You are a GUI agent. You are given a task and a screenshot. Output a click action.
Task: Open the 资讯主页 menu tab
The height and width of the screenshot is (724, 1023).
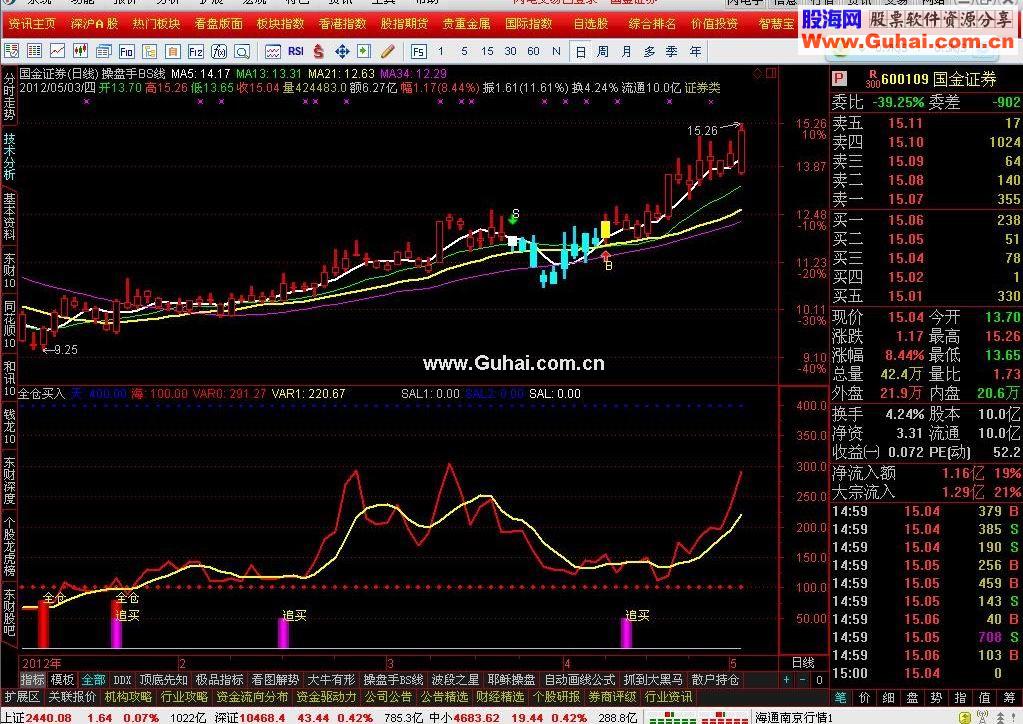click(x=32, y=24)
